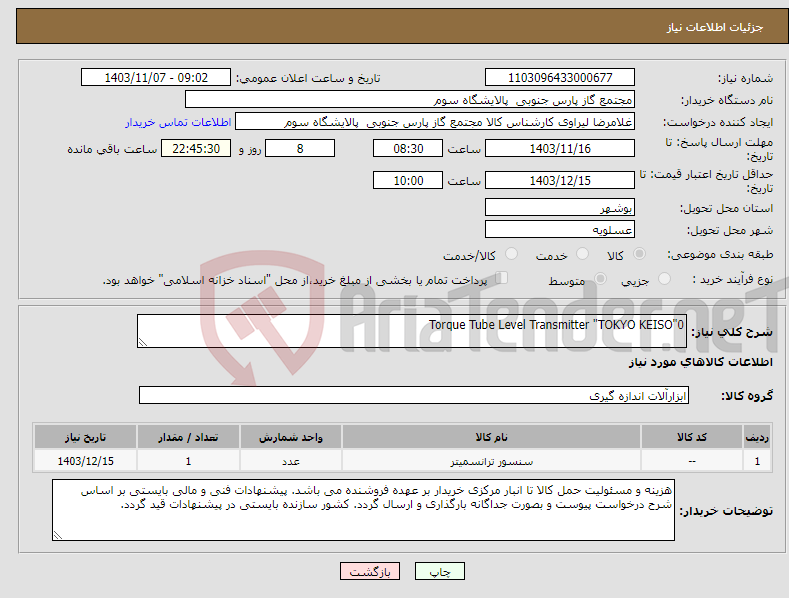789x598 pixels.
Task: Click the resize handle of description box
Action: pos(142,342)
